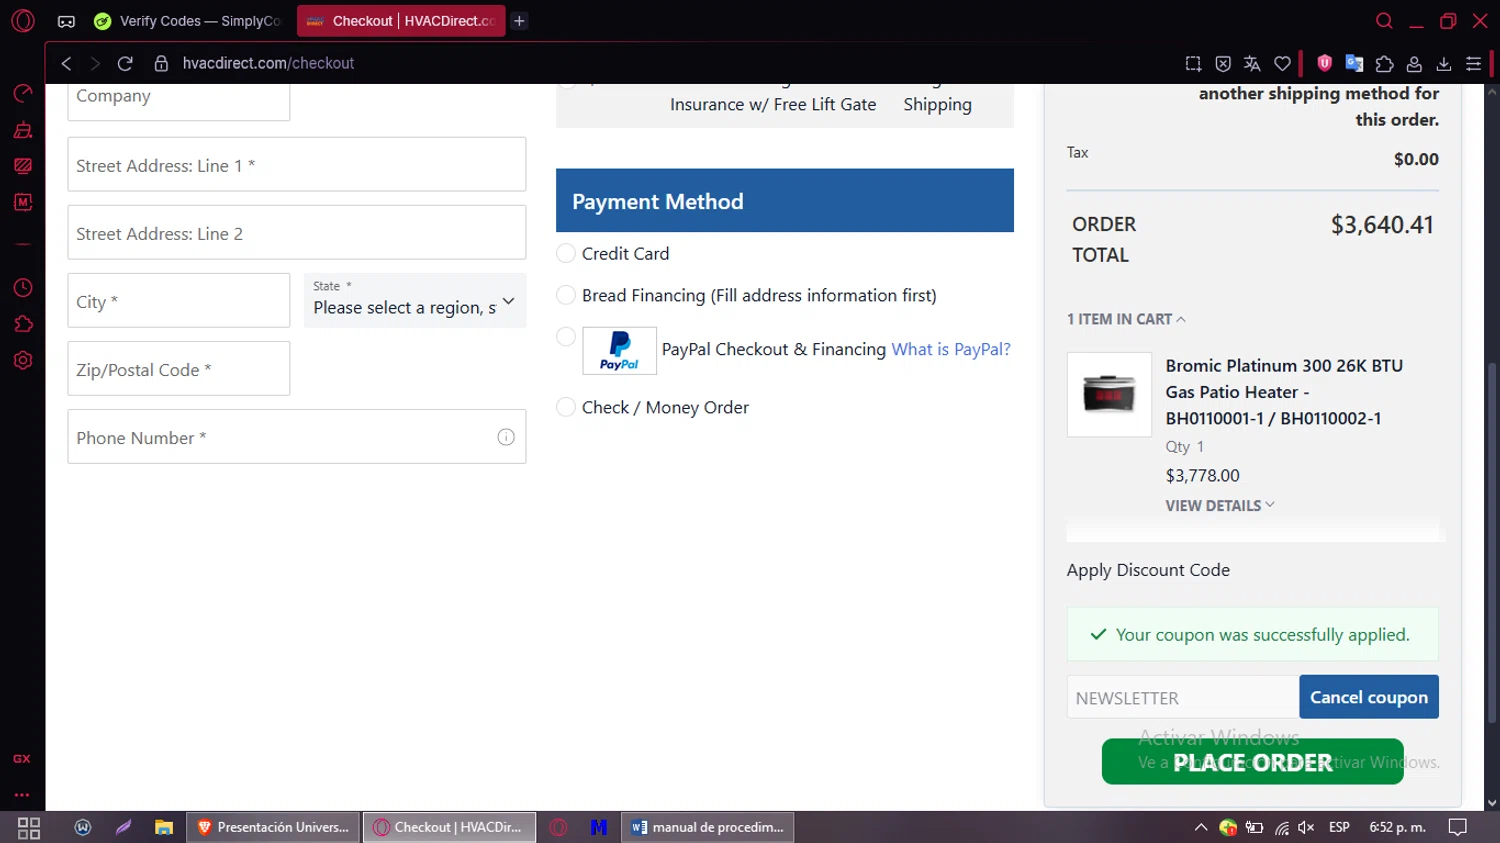Image resolution: width=1500 pixels, height=843 pixels.
Task: Click the $3,640.41 order total value
Action: (x=1382, y=225)
